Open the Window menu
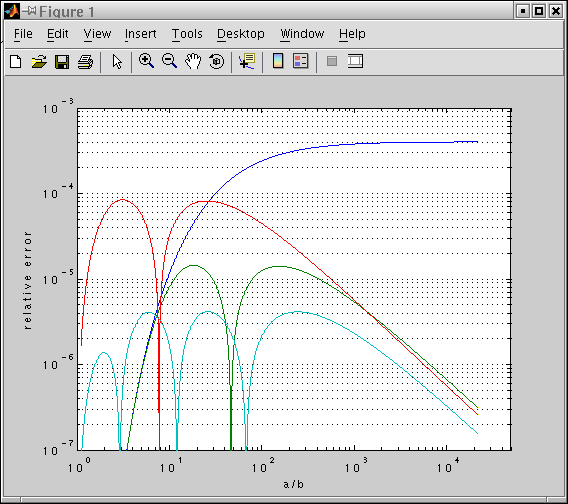568x504 pixels. pyautogui.click(x=302, y=34)
